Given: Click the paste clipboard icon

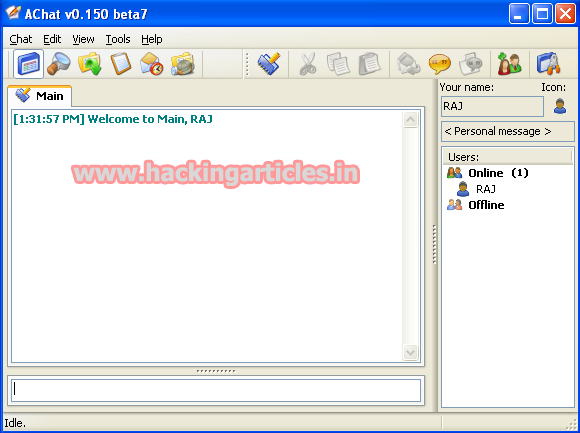Looking at the screenshot, I should click(x=370, y=64).
